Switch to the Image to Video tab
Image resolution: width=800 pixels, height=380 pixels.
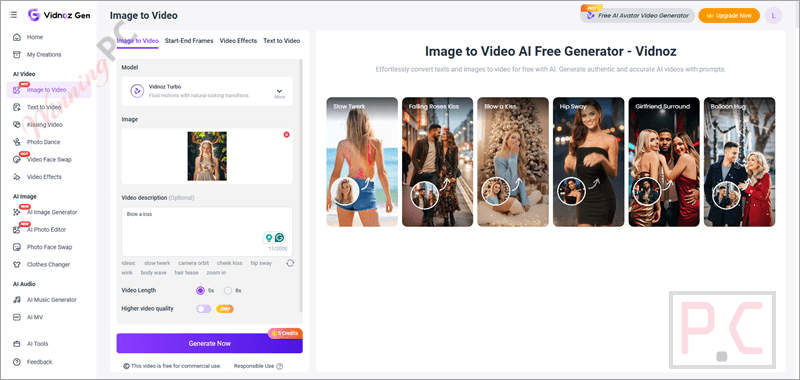138,41
